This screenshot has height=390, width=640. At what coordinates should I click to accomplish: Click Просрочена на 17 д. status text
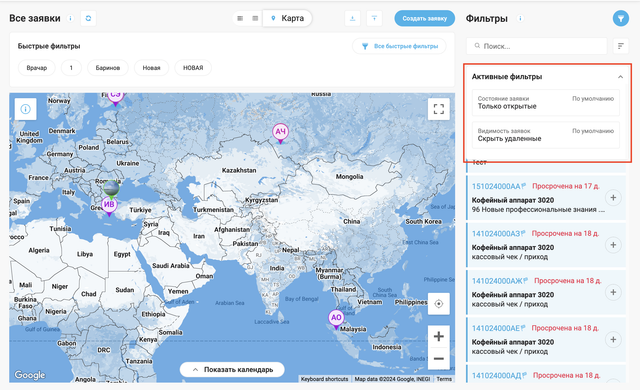[566, 186]
